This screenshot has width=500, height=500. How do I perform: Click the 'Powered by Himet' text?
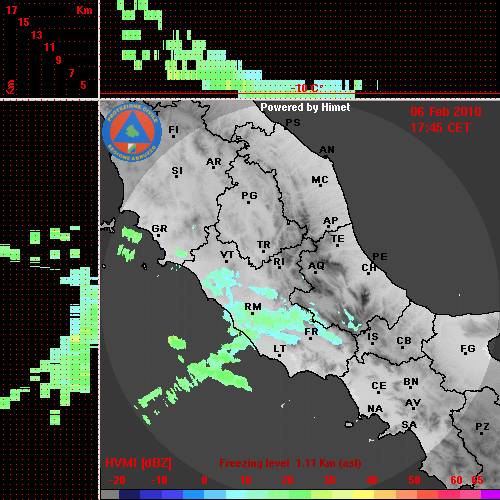[305, 107]
